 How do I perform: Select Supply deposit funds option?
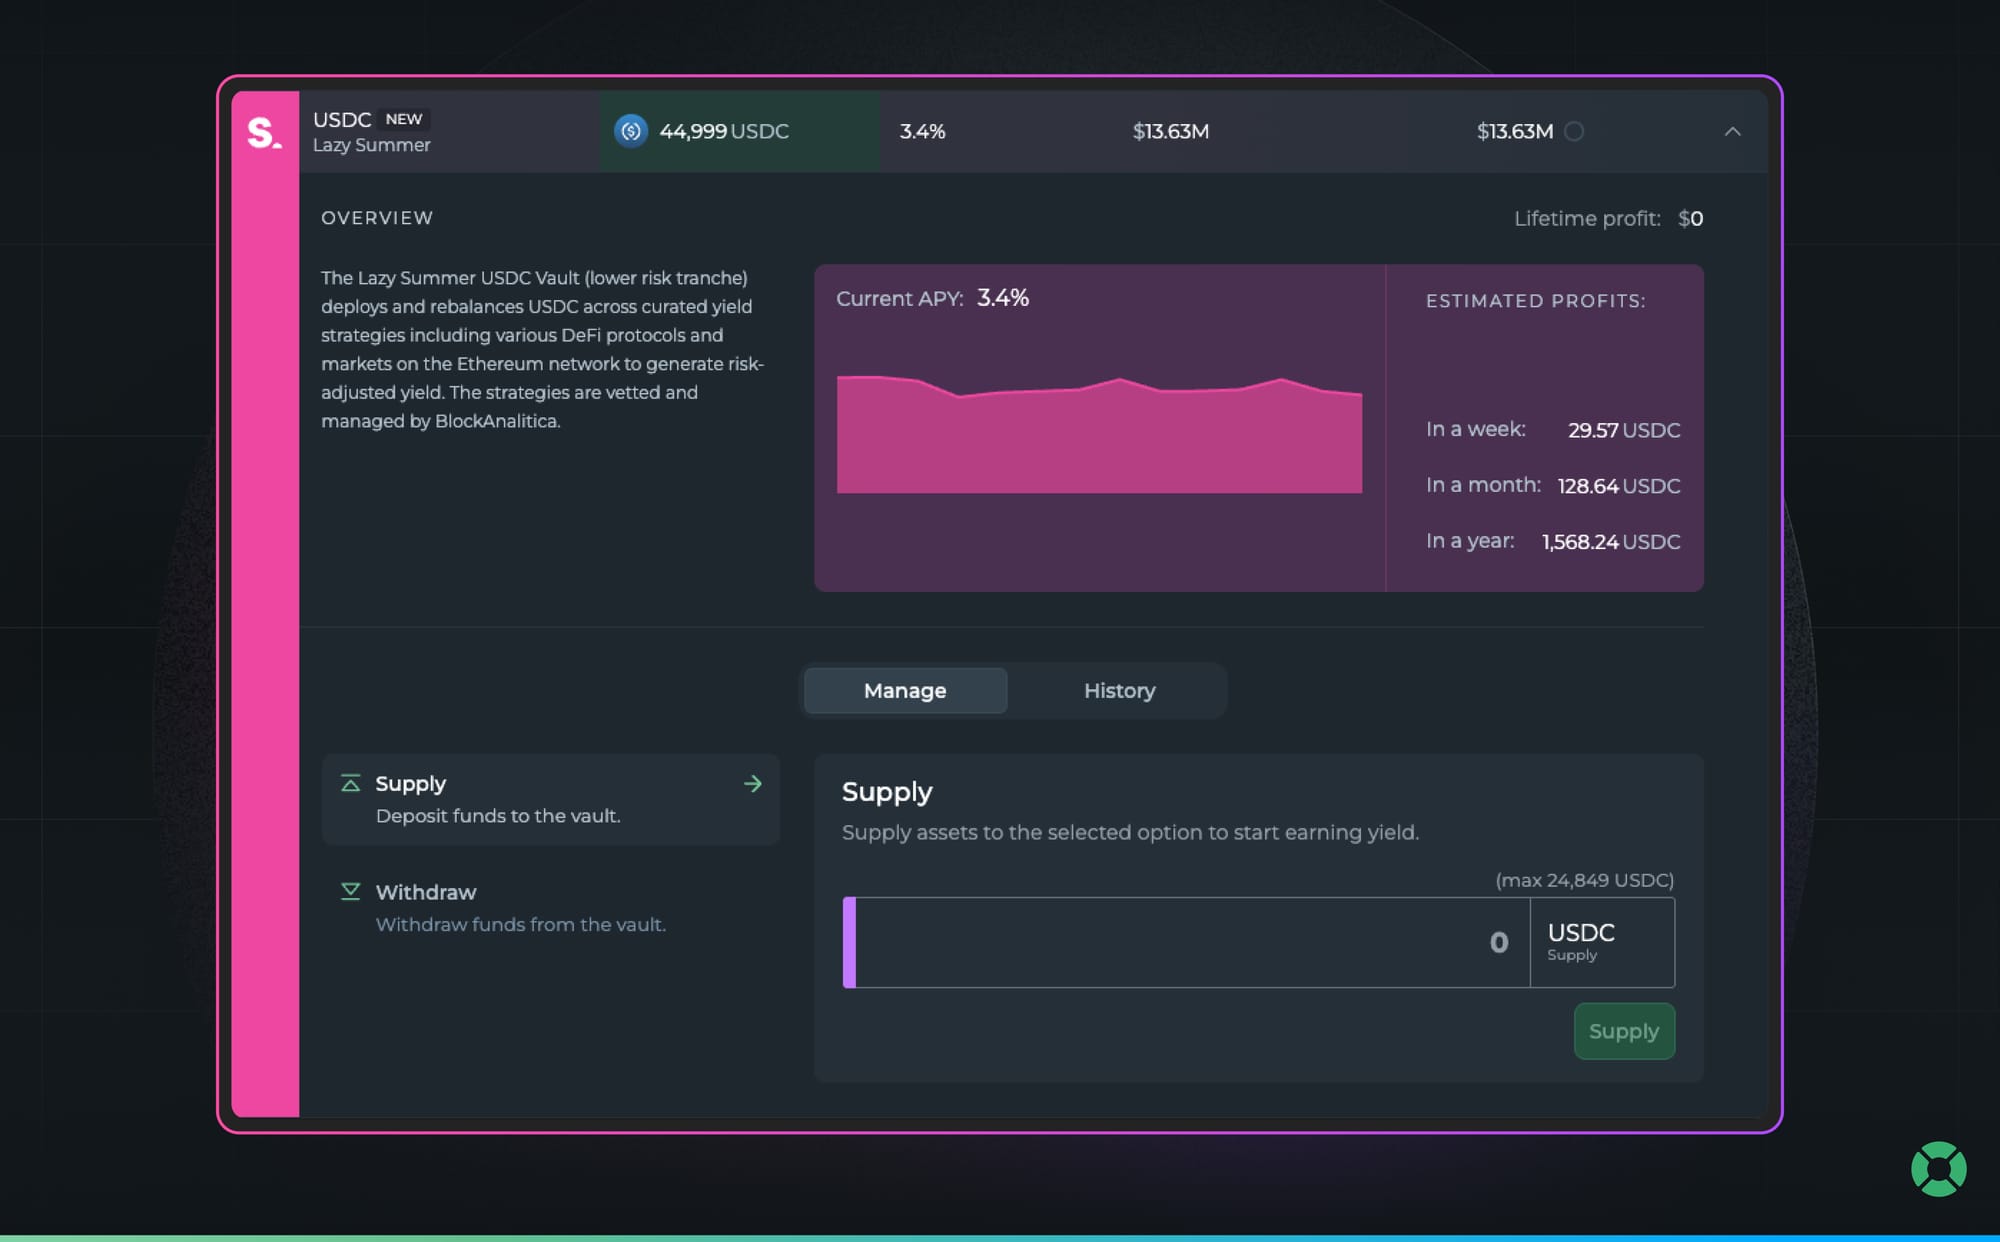[x=550, y=799]
